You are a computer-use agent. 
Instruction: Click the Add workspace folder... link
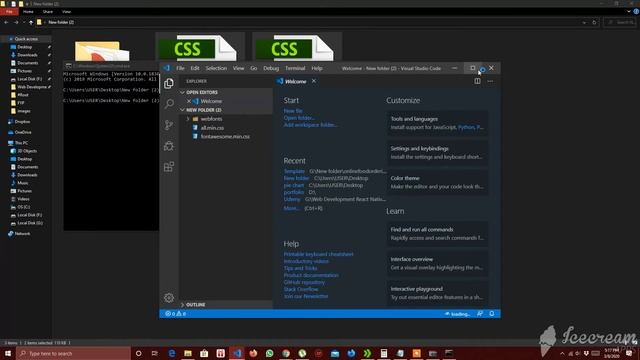(310, 125)
